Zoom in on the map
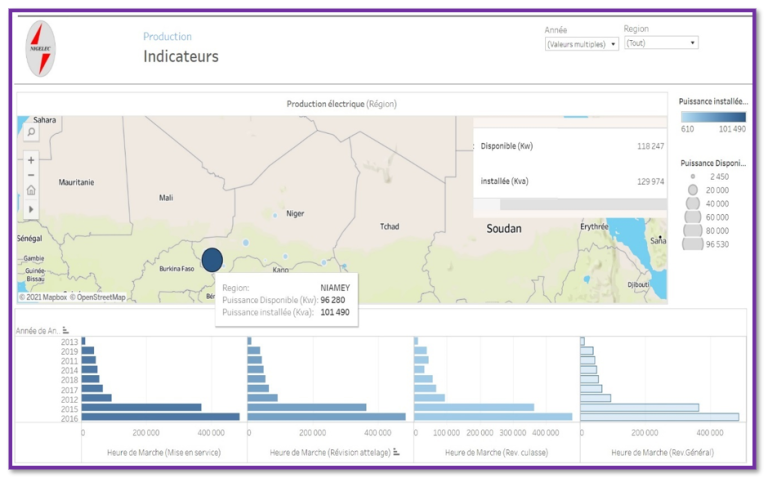 coord(31,160)
